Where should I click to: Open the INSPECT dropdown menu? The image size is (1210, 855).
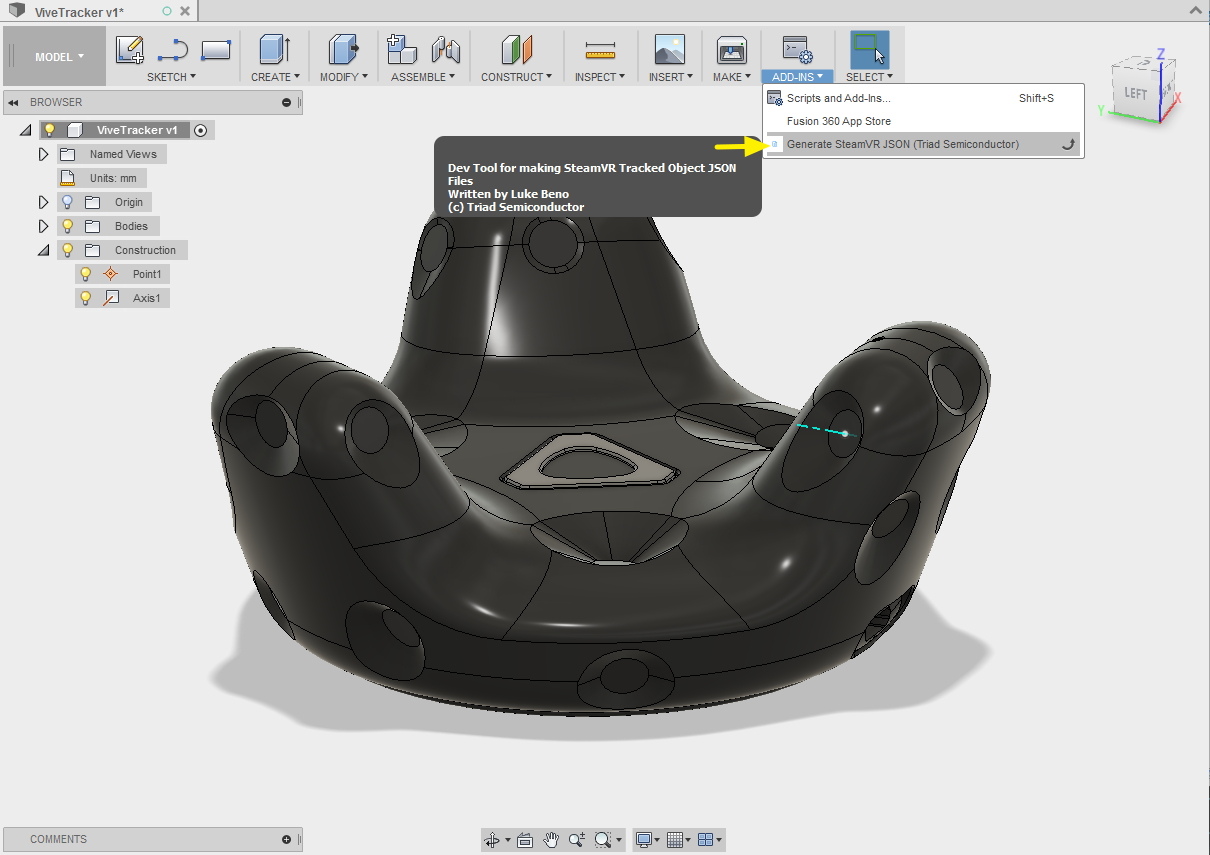[x=600, y=77]
